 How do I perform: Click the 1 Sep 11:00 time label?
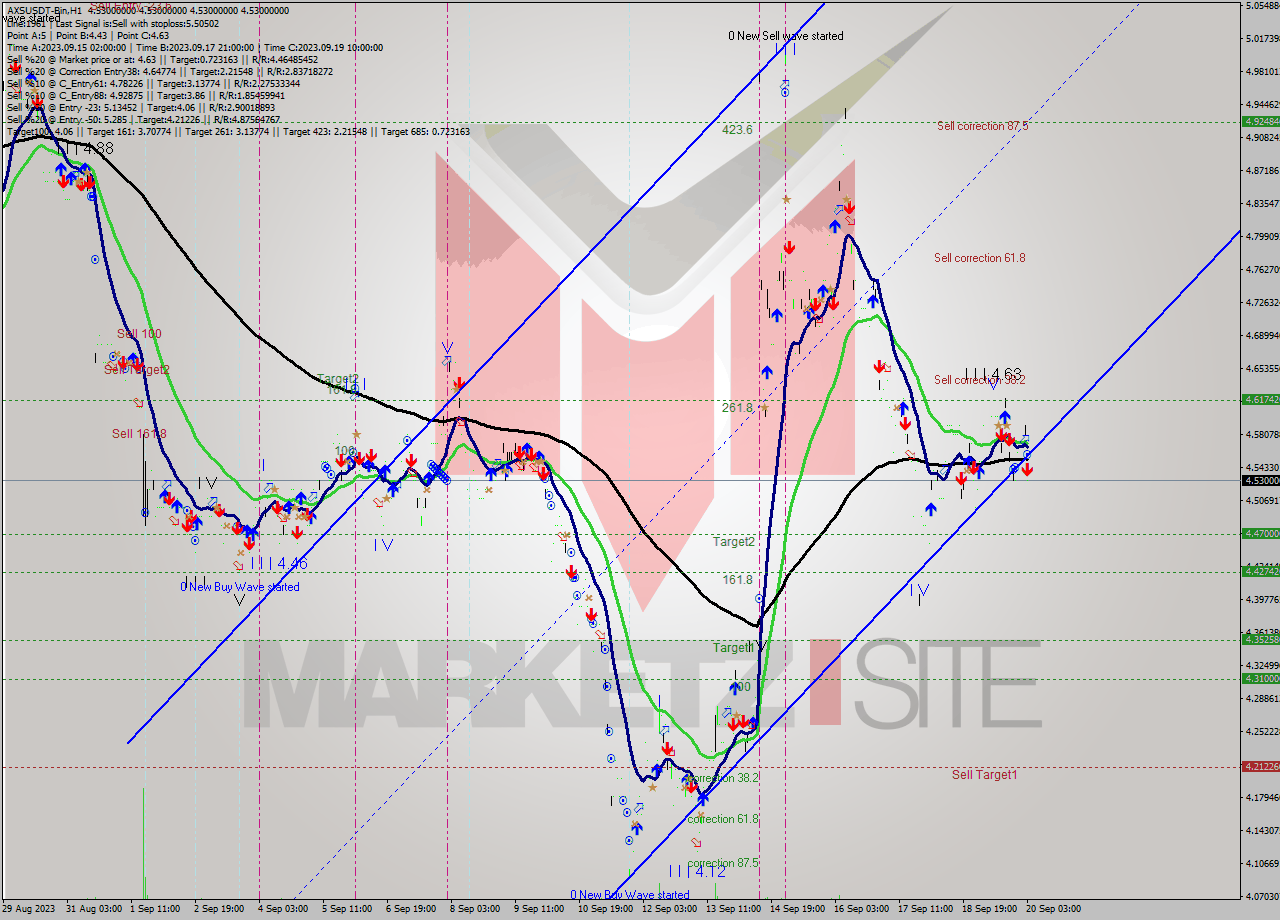tap(153, 909)
